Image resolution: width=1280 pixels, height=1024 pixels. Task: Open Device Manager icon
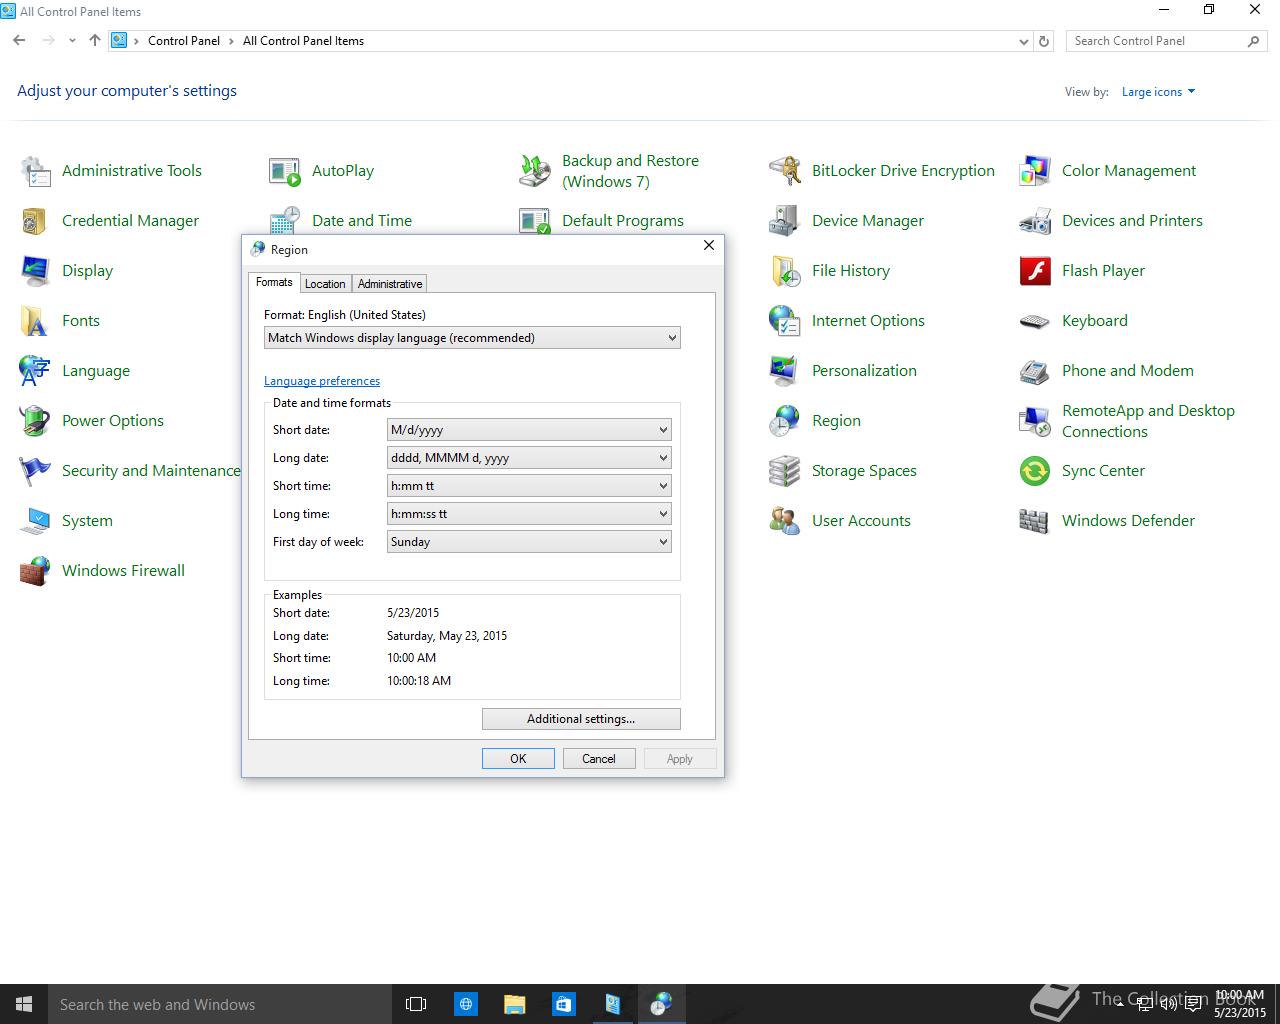[785, 221]
